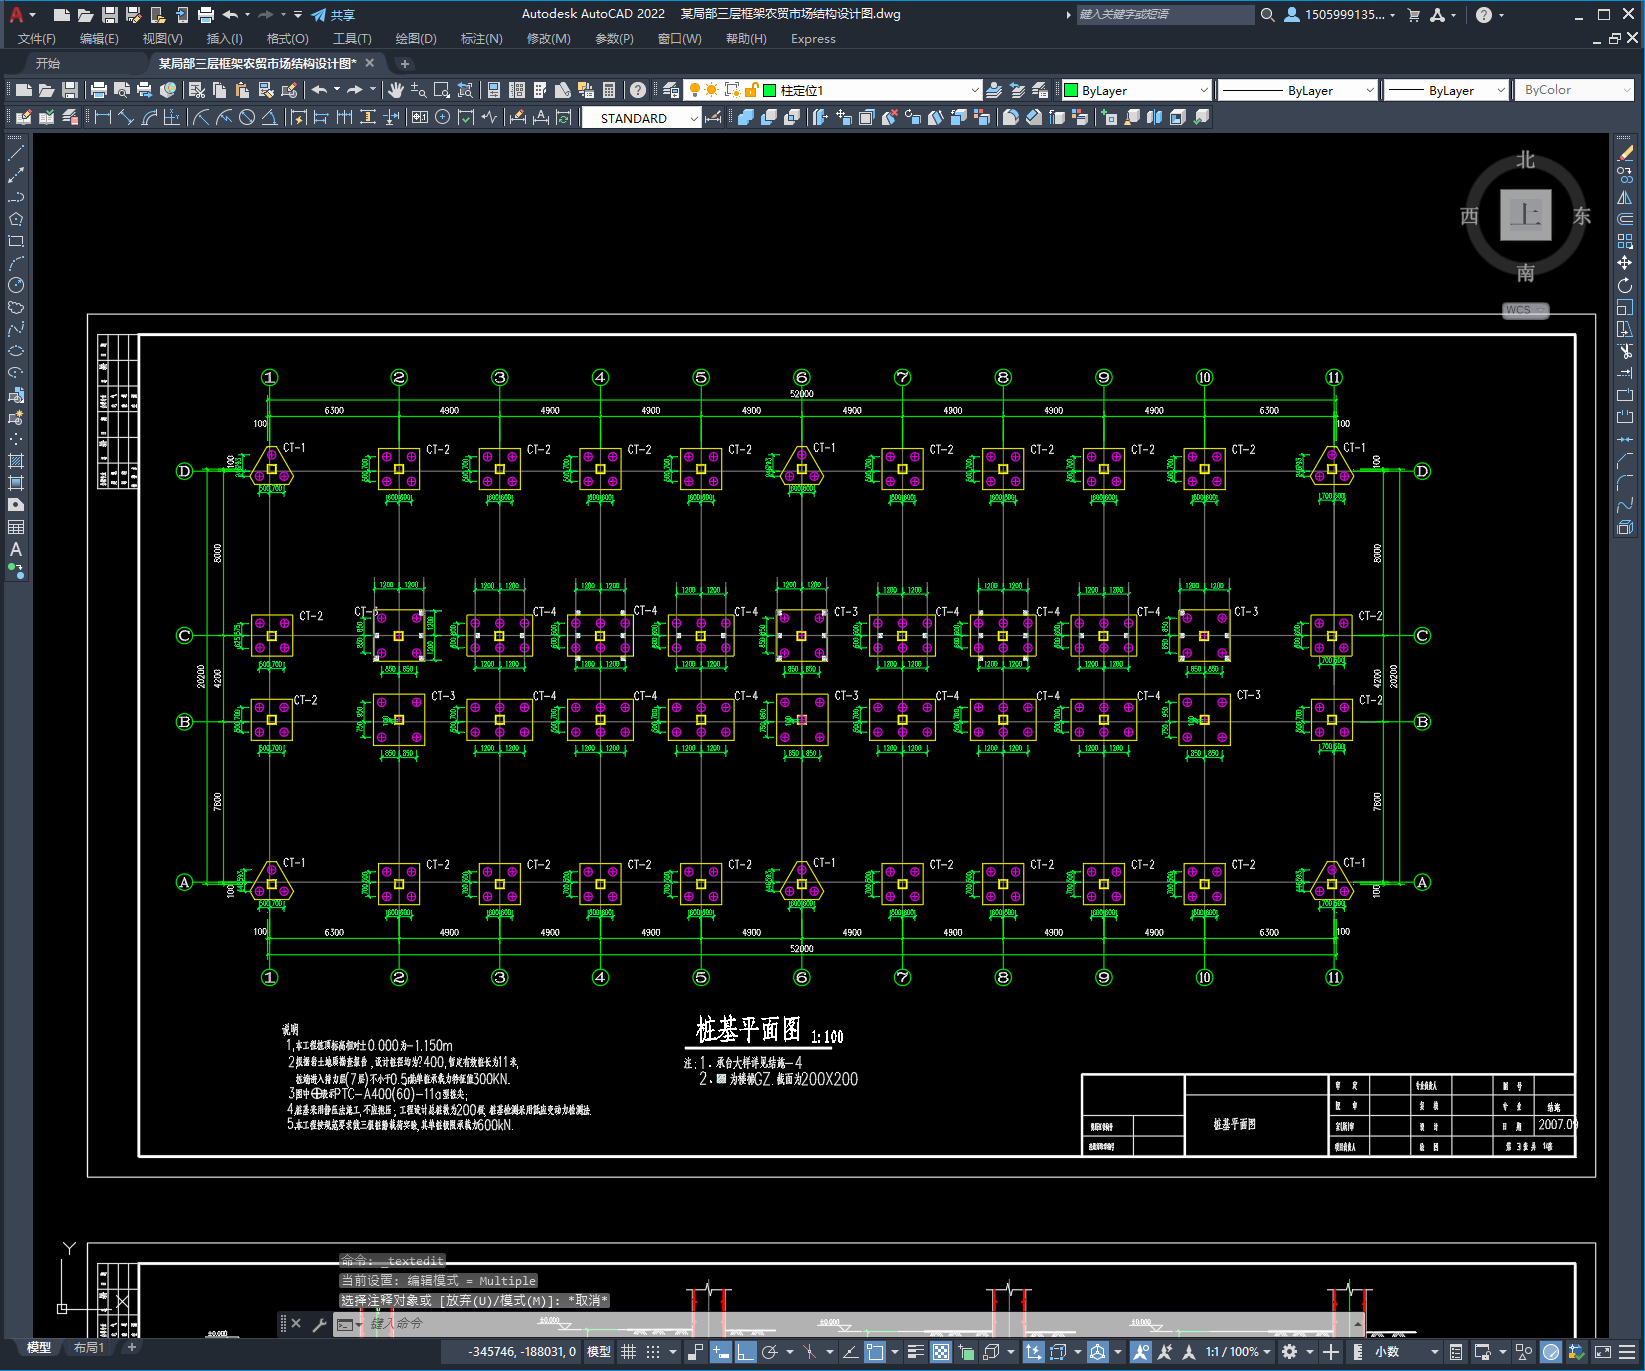1645x1371 pixels.
Task: Switch to the 布局1 layout tab
Action: (89, 1348)
